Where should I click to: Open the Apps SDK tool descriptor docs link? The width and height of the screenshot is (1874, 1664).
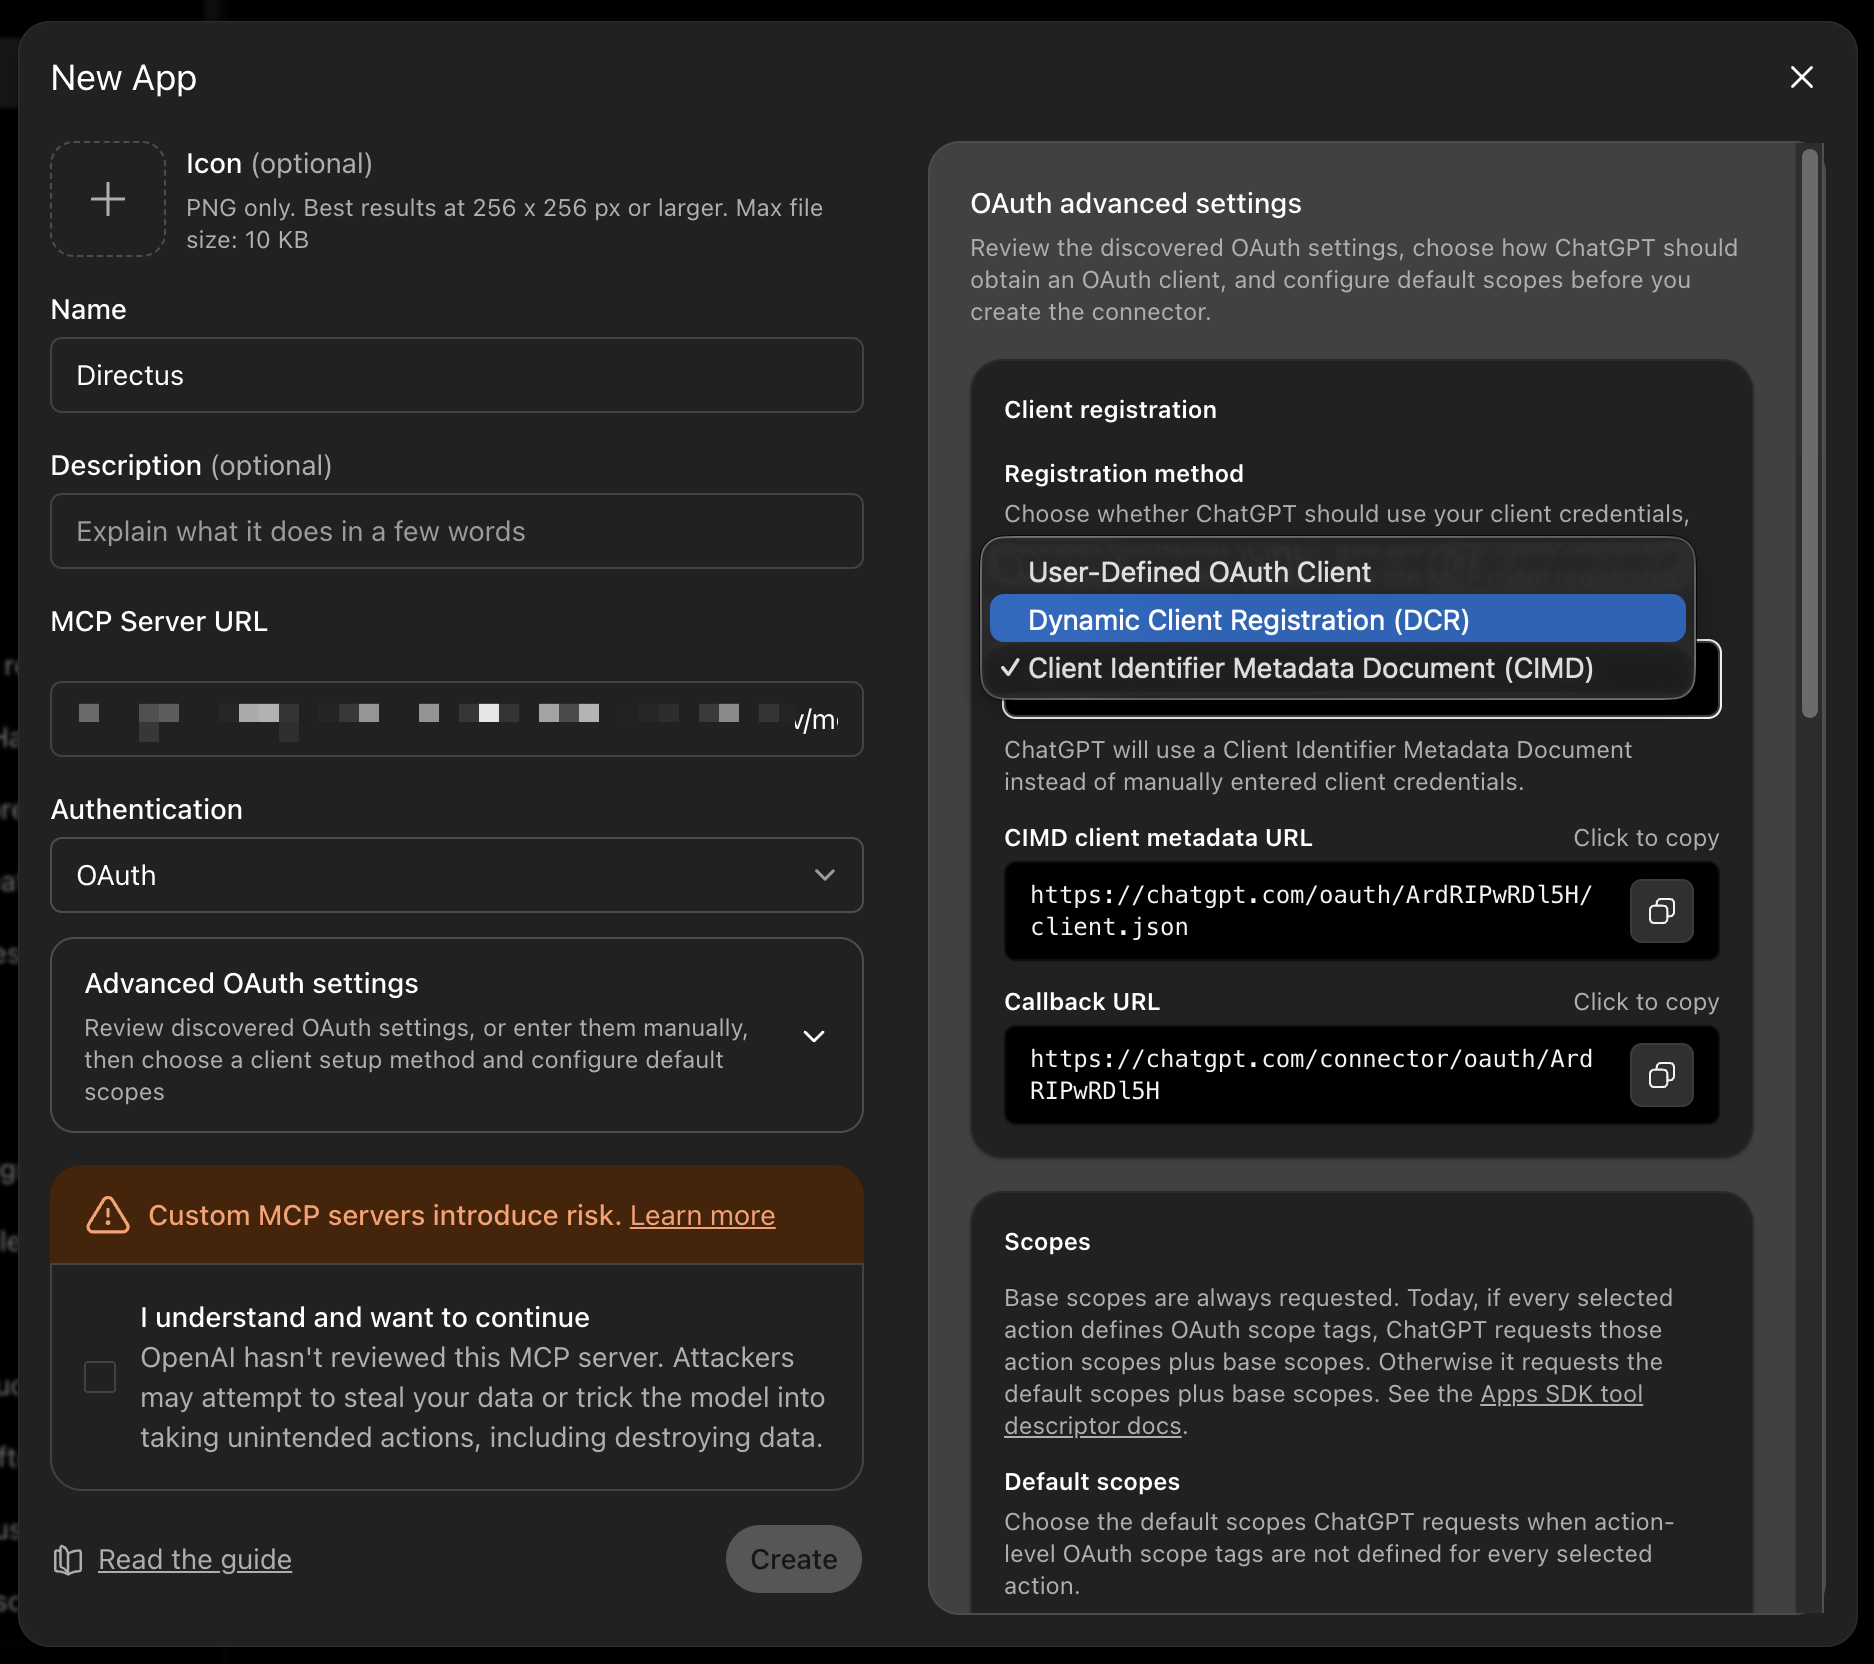[x=1323, y=1410]
